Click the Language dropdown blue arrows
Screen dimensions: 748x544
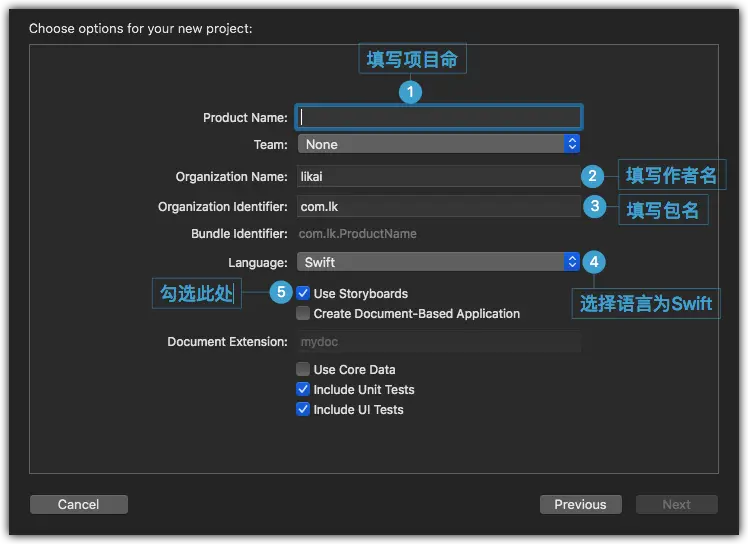[571, 262]
